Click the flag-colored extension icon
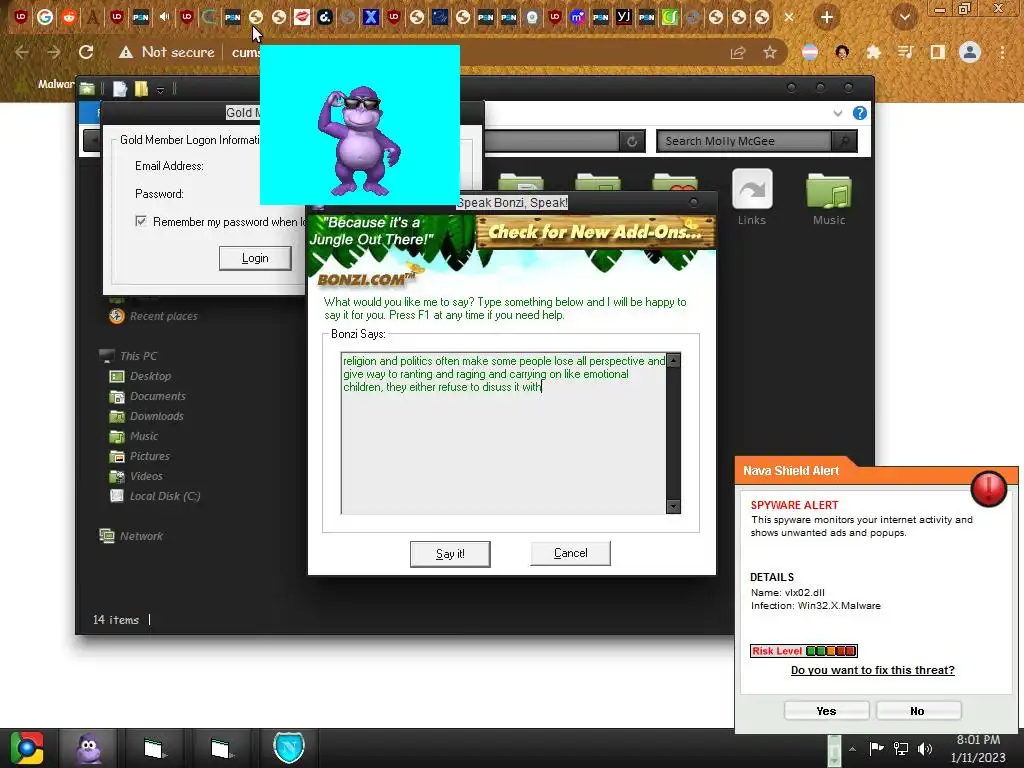 click(x=810, y=52)
